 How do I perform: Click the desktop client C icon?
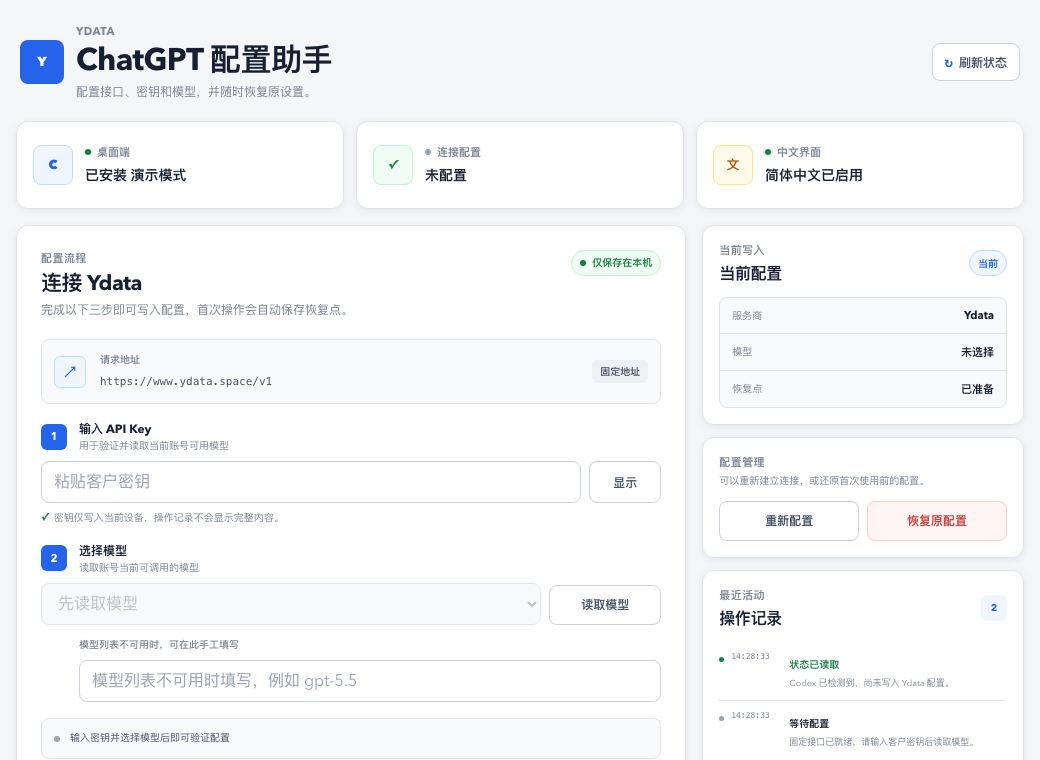point(53,164)
